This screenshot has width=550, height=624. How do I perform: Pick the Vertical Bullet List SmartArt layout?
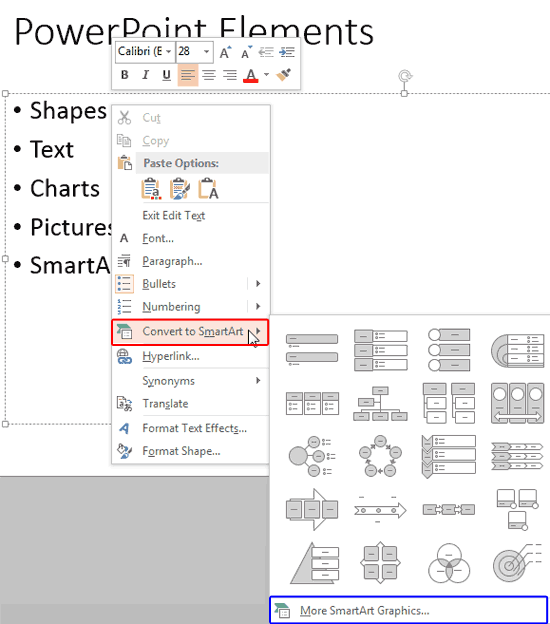[x=312, y=350]
